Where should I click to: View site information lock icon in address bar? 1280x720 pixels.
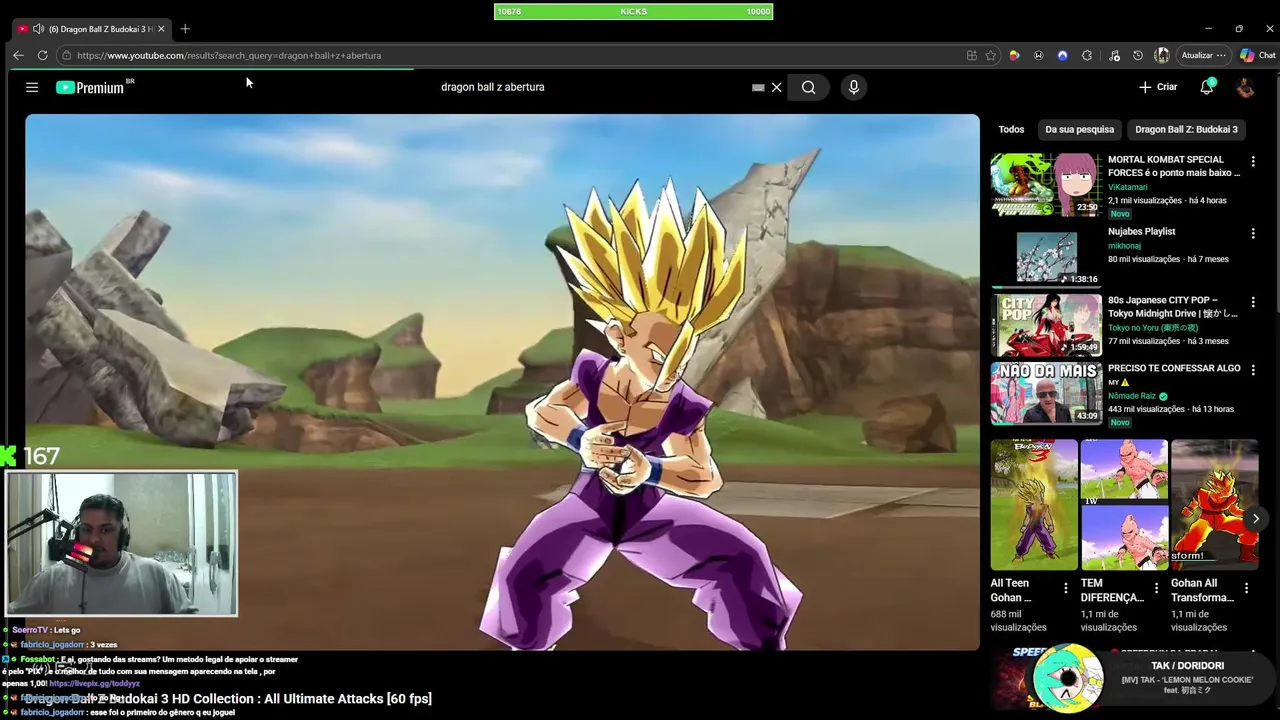[x=66, y=55]
